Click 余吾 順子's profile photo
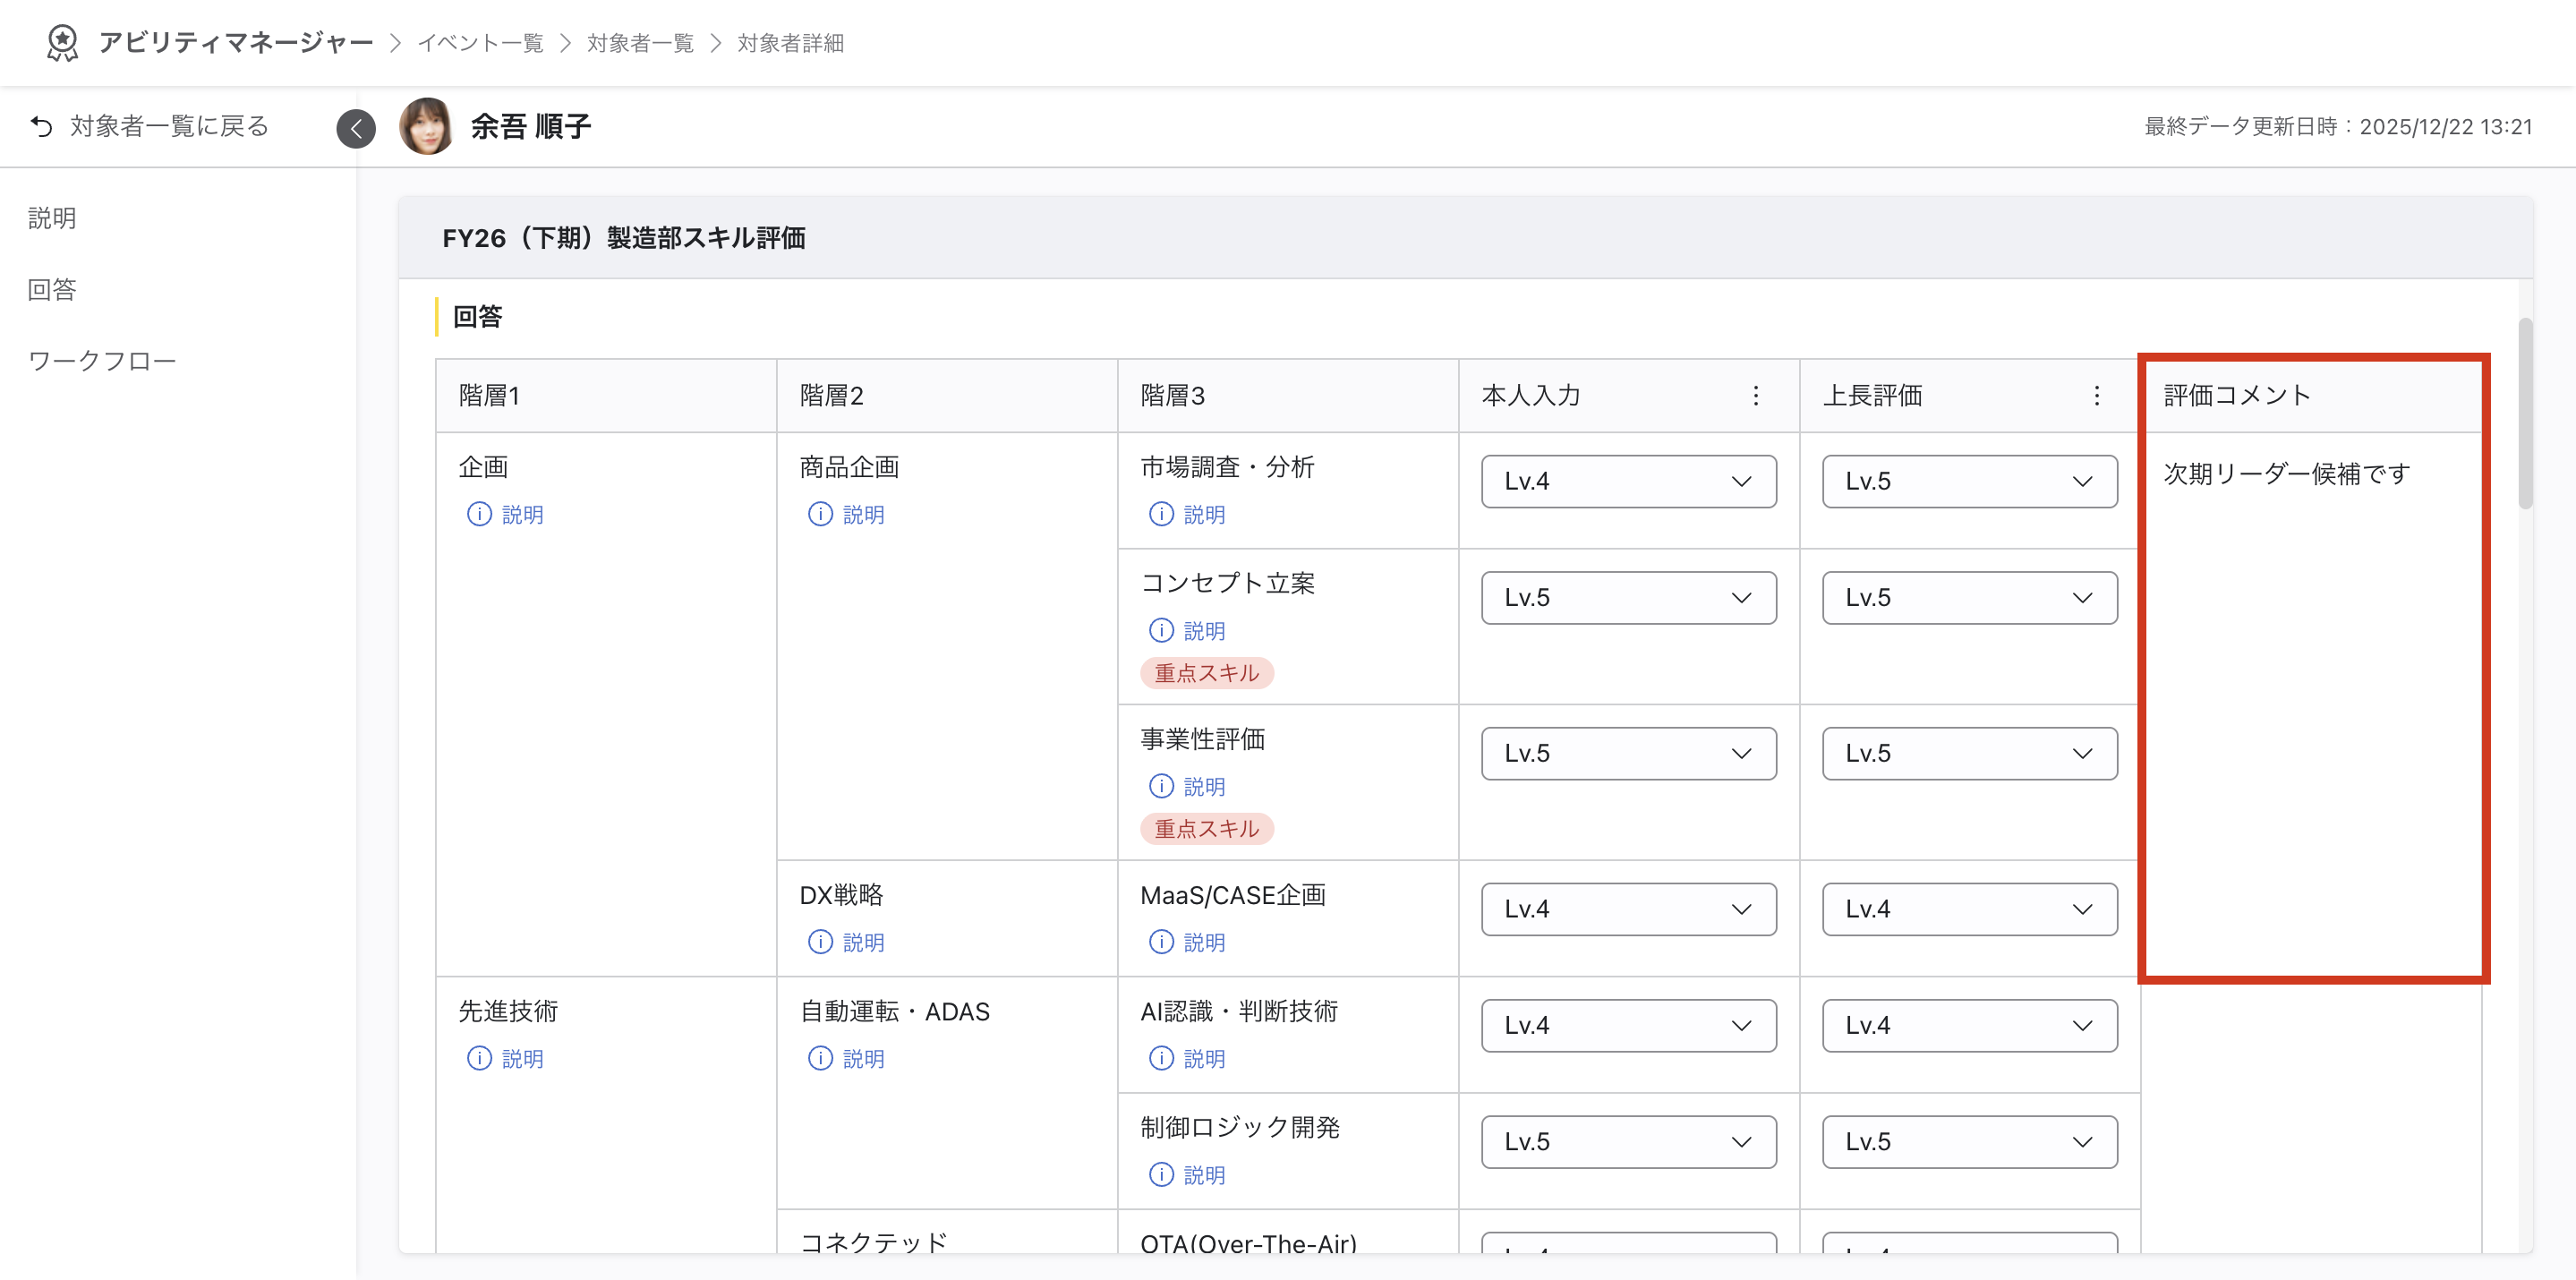Viewport: 2576px width, 1280px height. 427,126
